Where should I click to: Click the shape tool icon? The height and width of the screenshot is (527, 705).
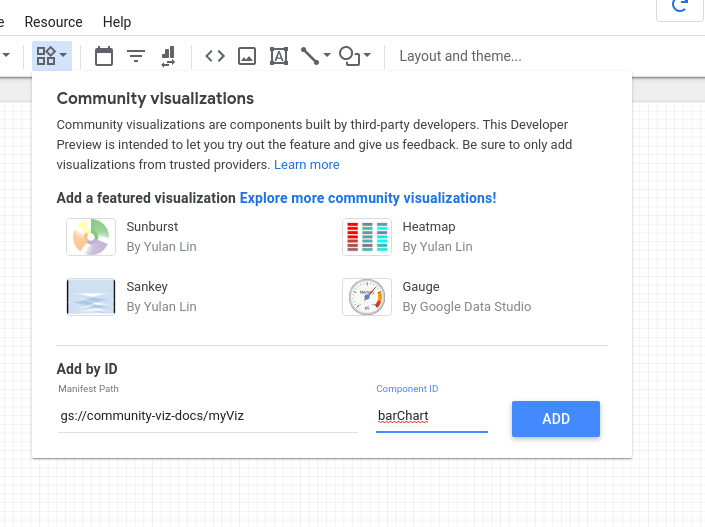(349, 56)
